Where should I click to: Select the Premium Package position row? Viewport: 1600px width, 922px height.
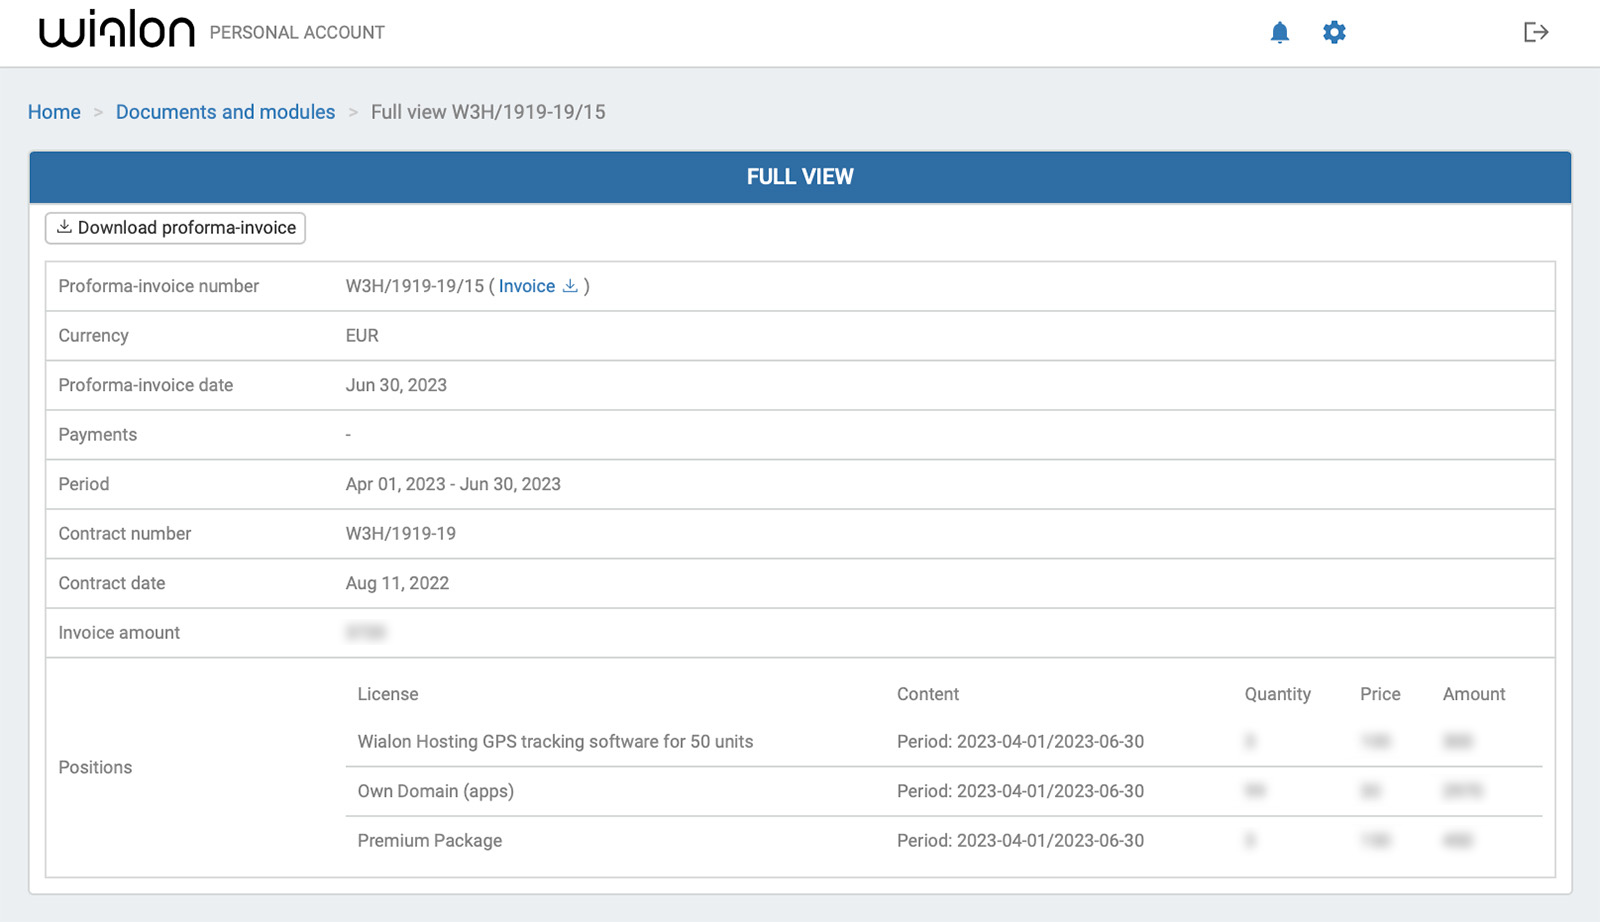click(430, 841)
